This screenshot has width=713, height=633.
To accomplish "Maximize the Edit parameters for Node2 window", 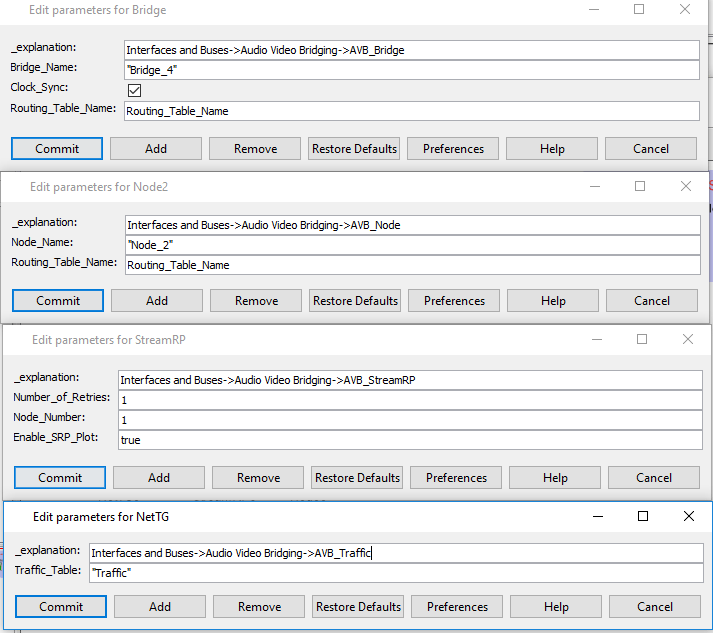I will click(640, 187).
